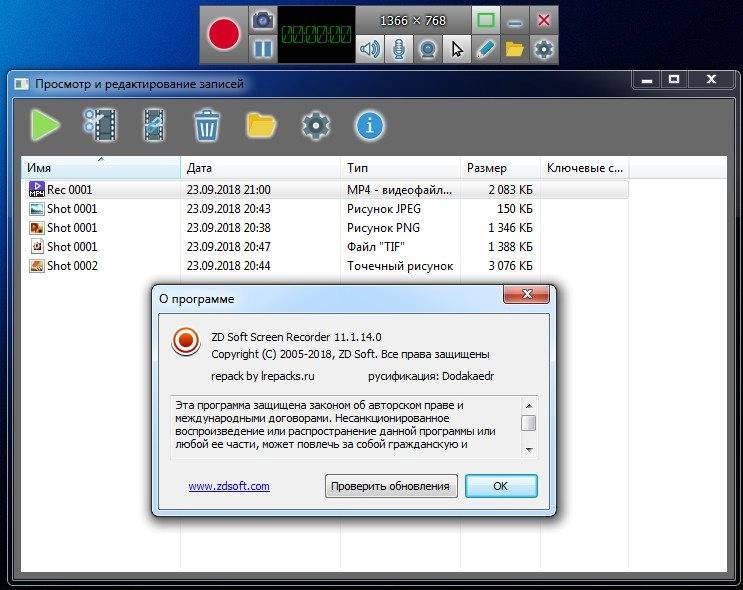The height and width of the screenshot is (590, 743).
Task: Click the pause button on recorder bar
Action: (x=263, y=49)
